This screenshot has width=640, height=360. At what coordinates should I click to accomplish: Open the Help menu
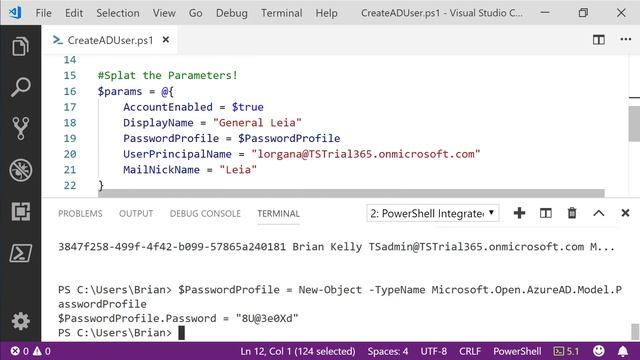coord(327,13)
